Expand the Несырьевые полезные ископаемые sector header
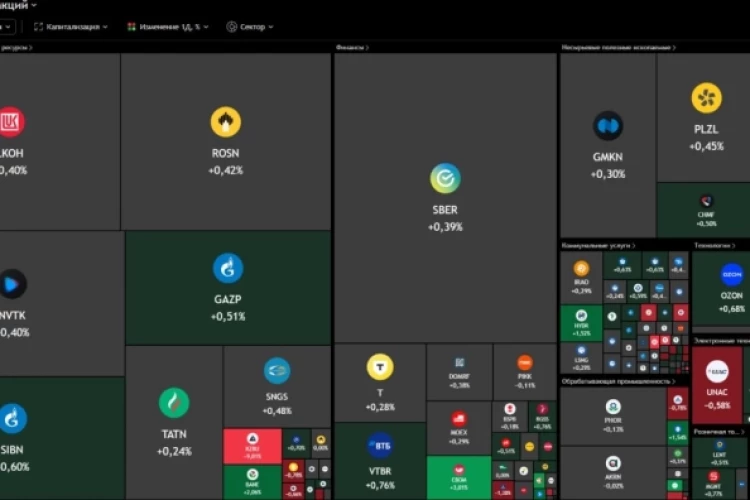Image resolution: width=750 pixels, height=500 pixels. coord(618,47)
